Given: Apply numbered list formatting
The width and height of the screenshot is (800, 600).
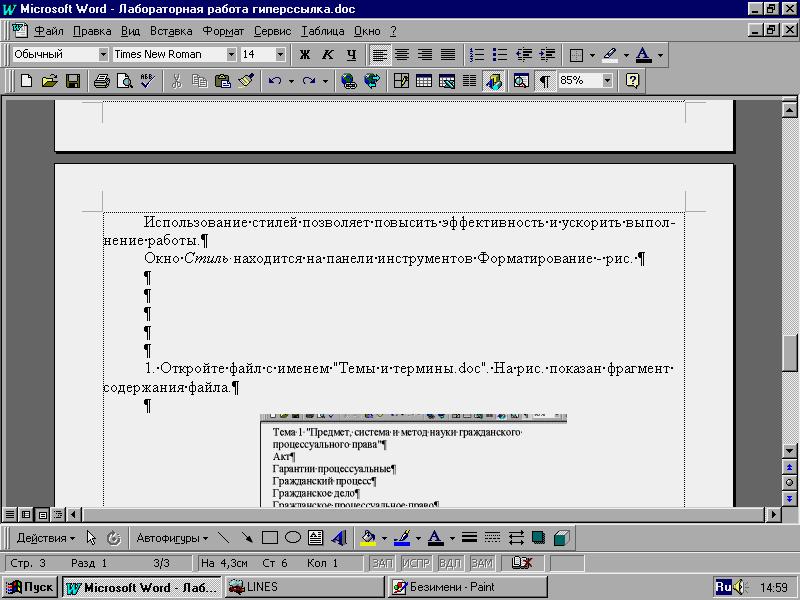Looking at the screenshot, I should (x=477, y=55).
